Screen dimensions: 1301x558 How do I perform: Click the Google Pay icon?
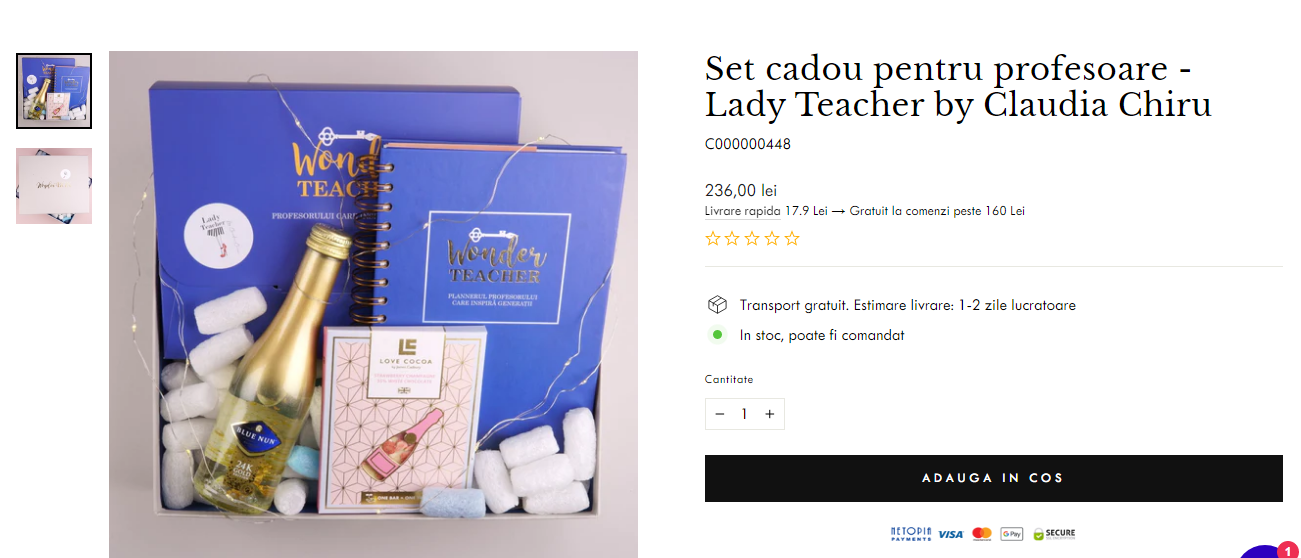[1011, 534]
